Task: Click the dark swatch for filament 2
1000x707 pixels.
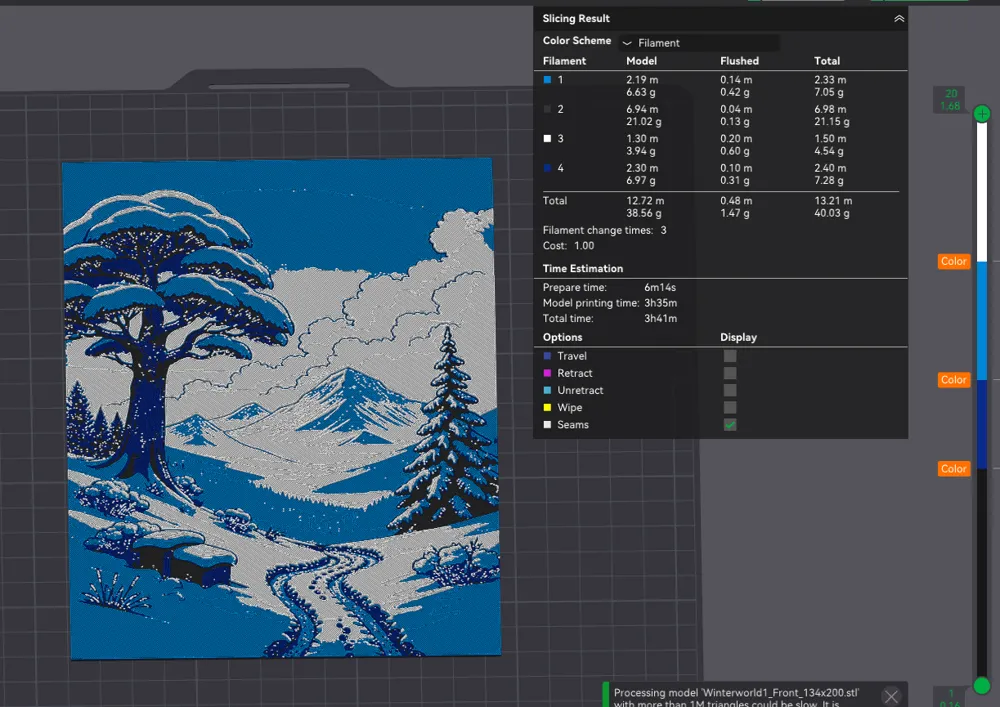Action: (x=547, y=109)
